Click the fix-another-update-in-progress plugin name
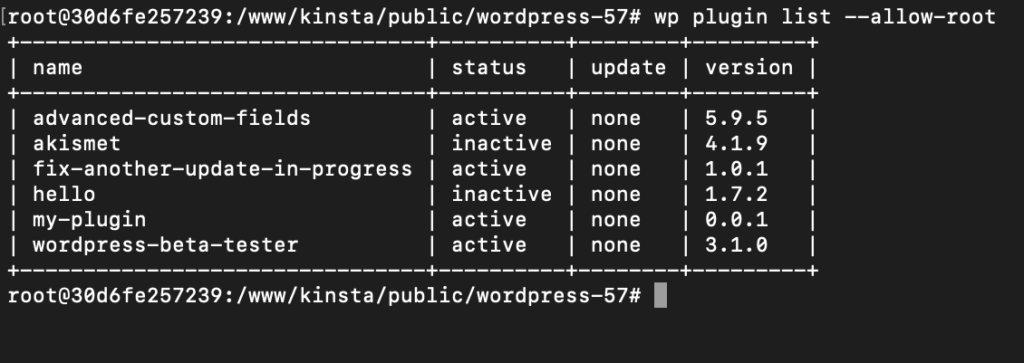Viewport: 1024px width, 363px height. point(222,169)
